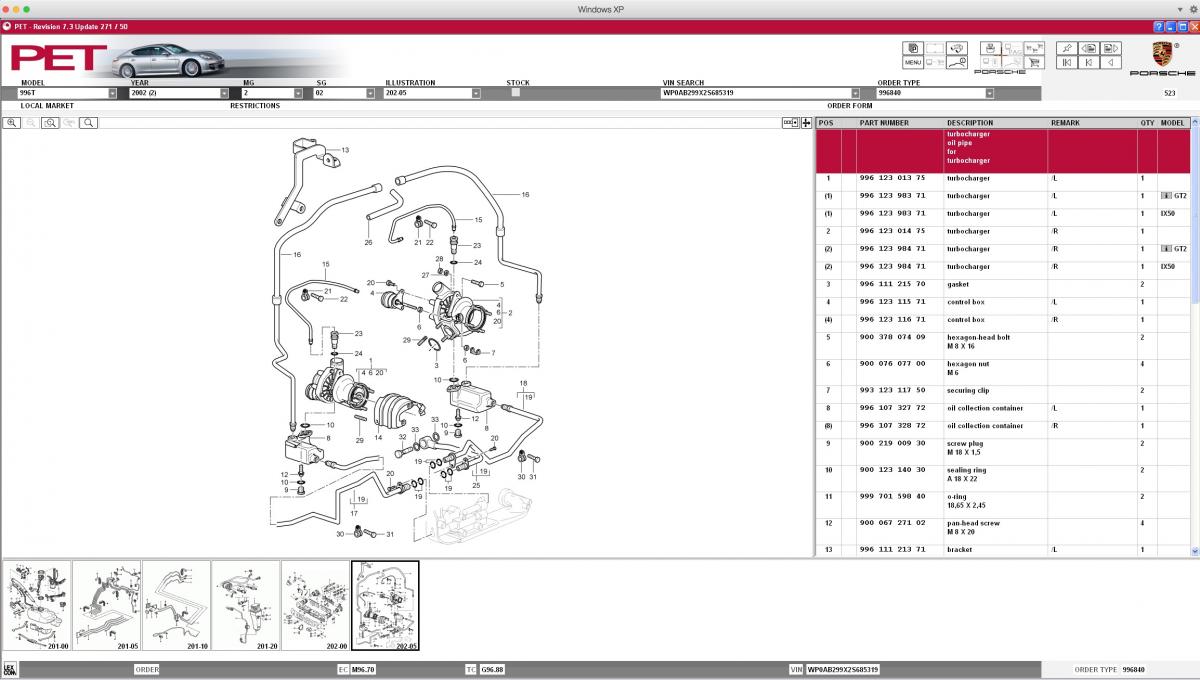Select control box part 996 123 115 71
This screenshot has width=1200, height=680.
tap(892, 302)
